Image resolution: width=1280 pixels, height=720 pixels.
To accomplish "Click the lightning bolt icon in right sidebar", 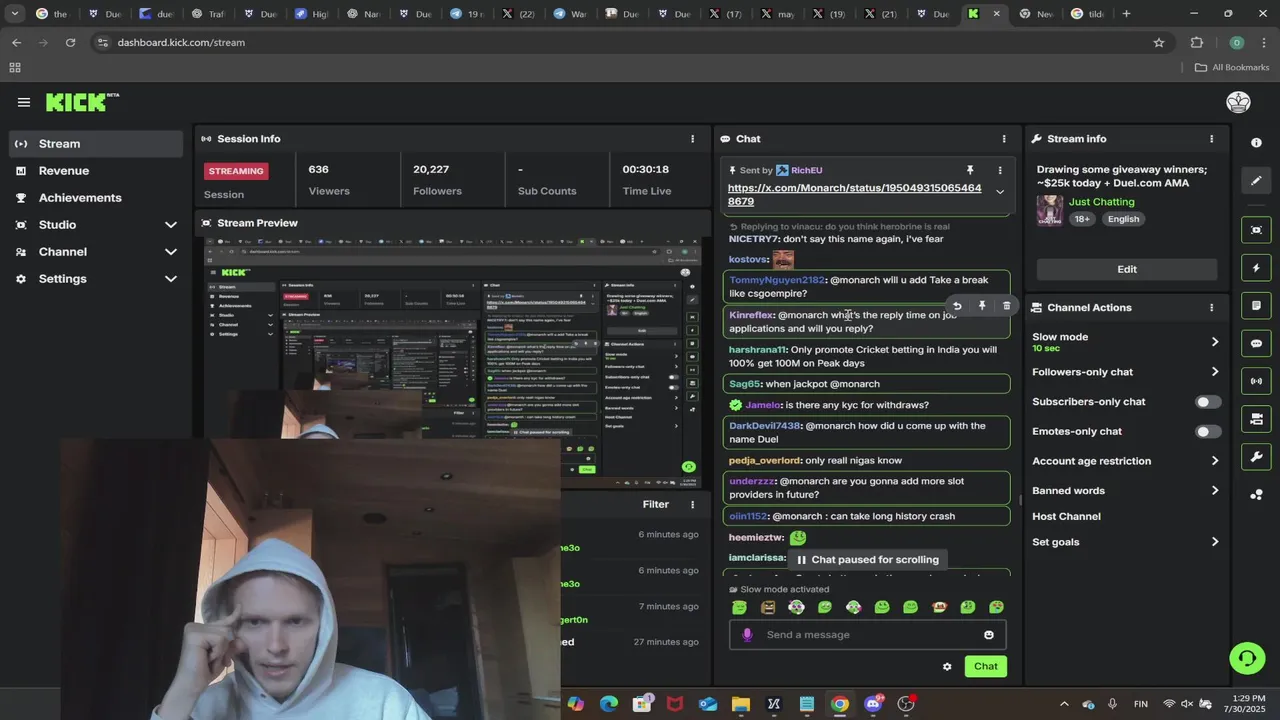I will click(x=1256, y=268).
